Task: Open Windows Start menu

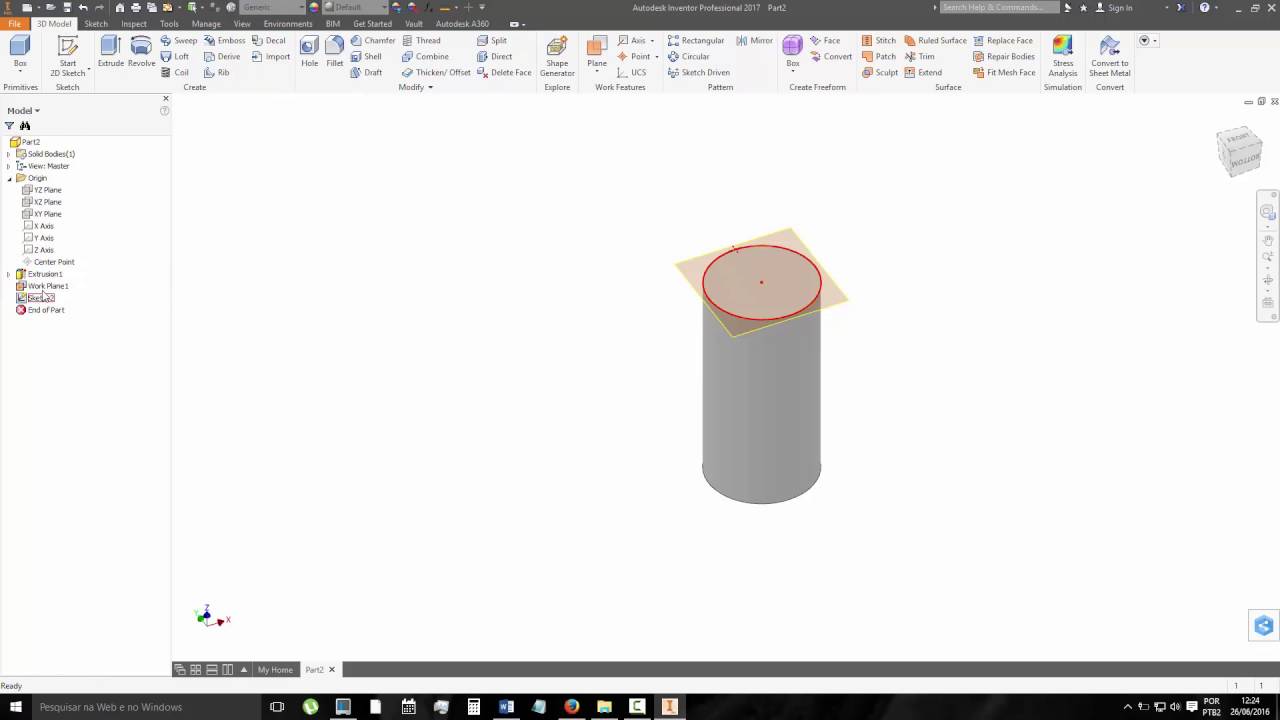Action: point(16,707)
